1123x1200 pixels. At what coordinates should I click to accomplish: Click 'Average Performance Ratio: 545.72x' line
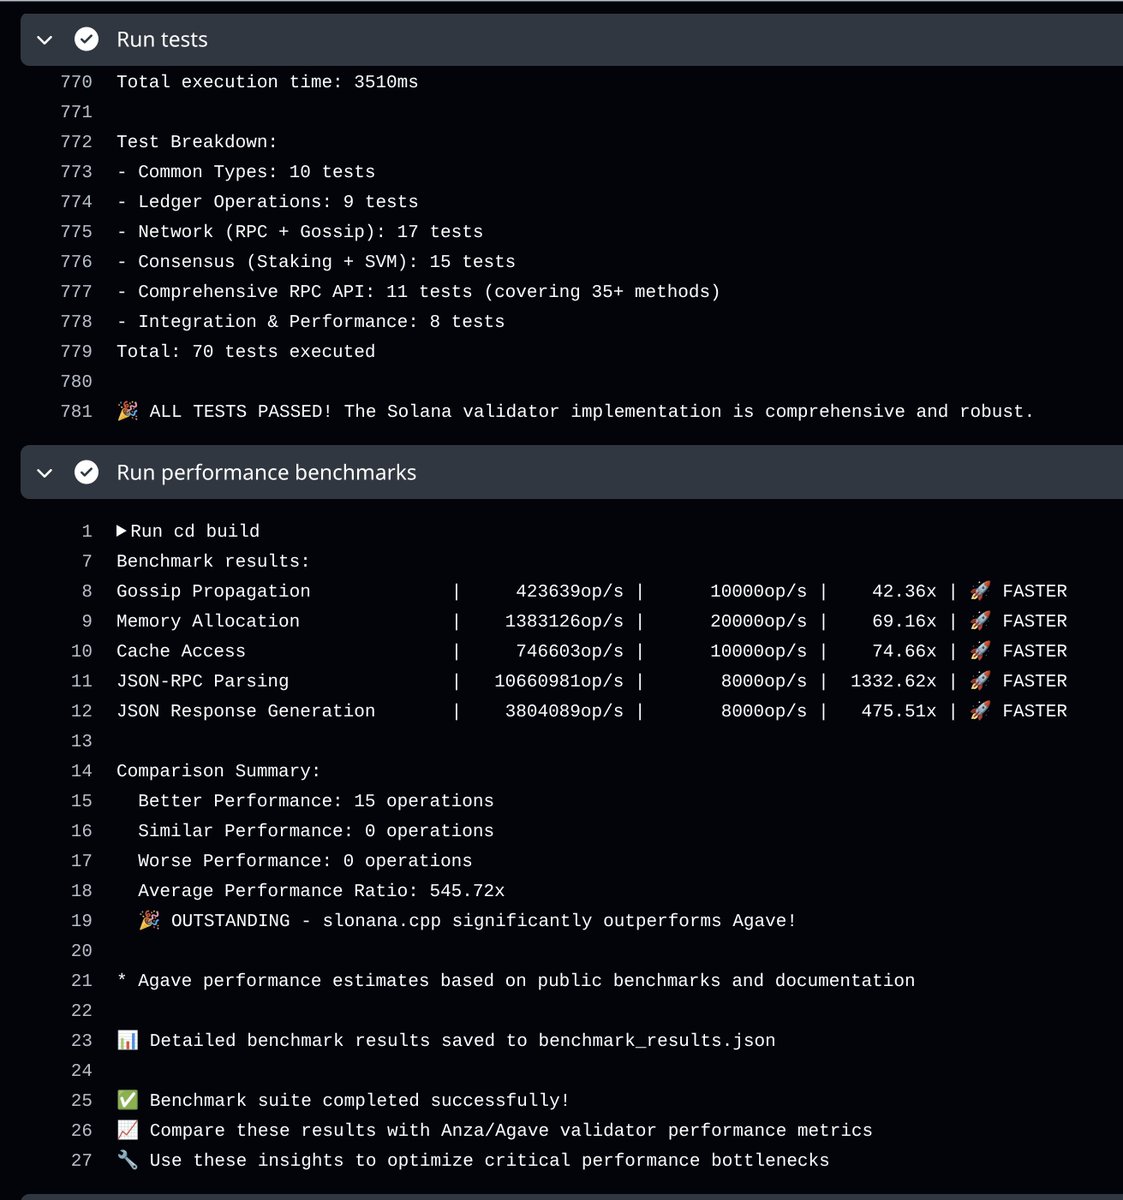point(321,891)
